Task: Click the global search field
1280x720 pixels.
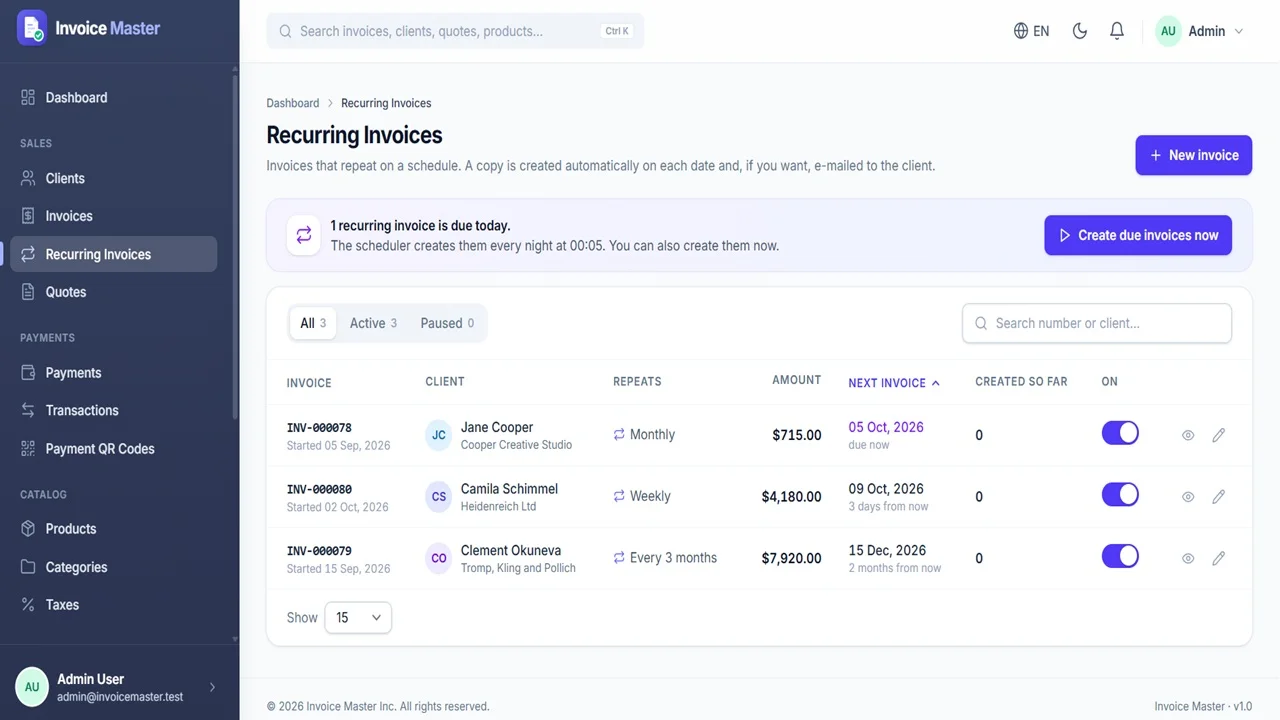Action: pyautogui.click(x=455, y=31)
